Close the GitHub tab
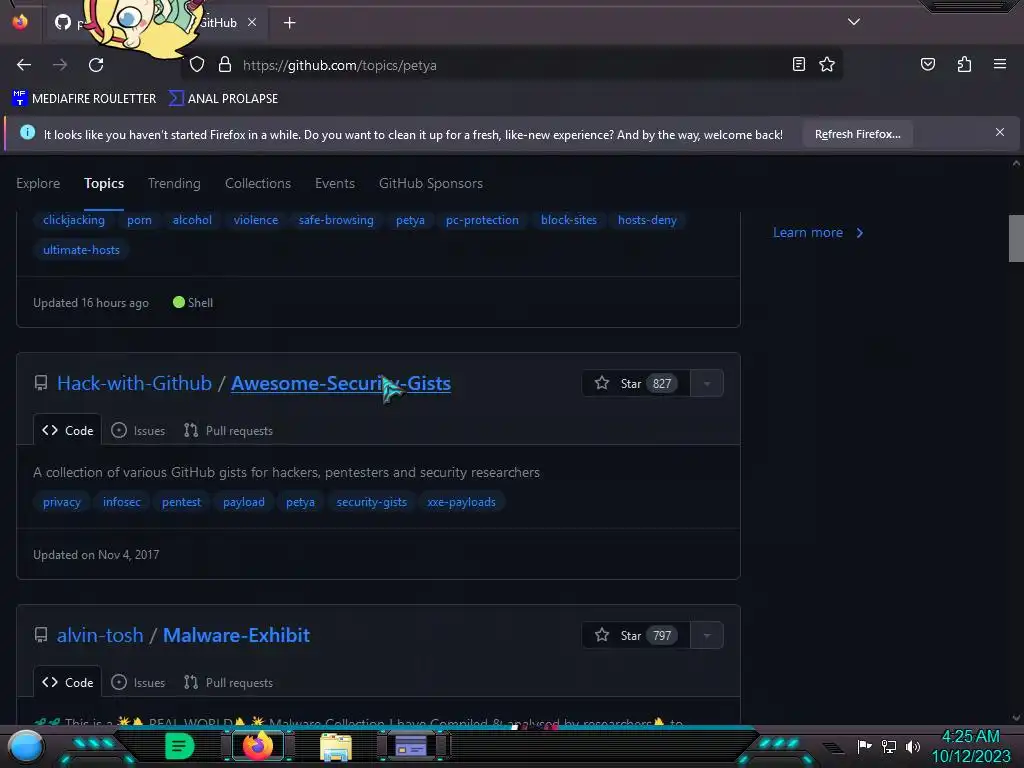 point(252,22)
